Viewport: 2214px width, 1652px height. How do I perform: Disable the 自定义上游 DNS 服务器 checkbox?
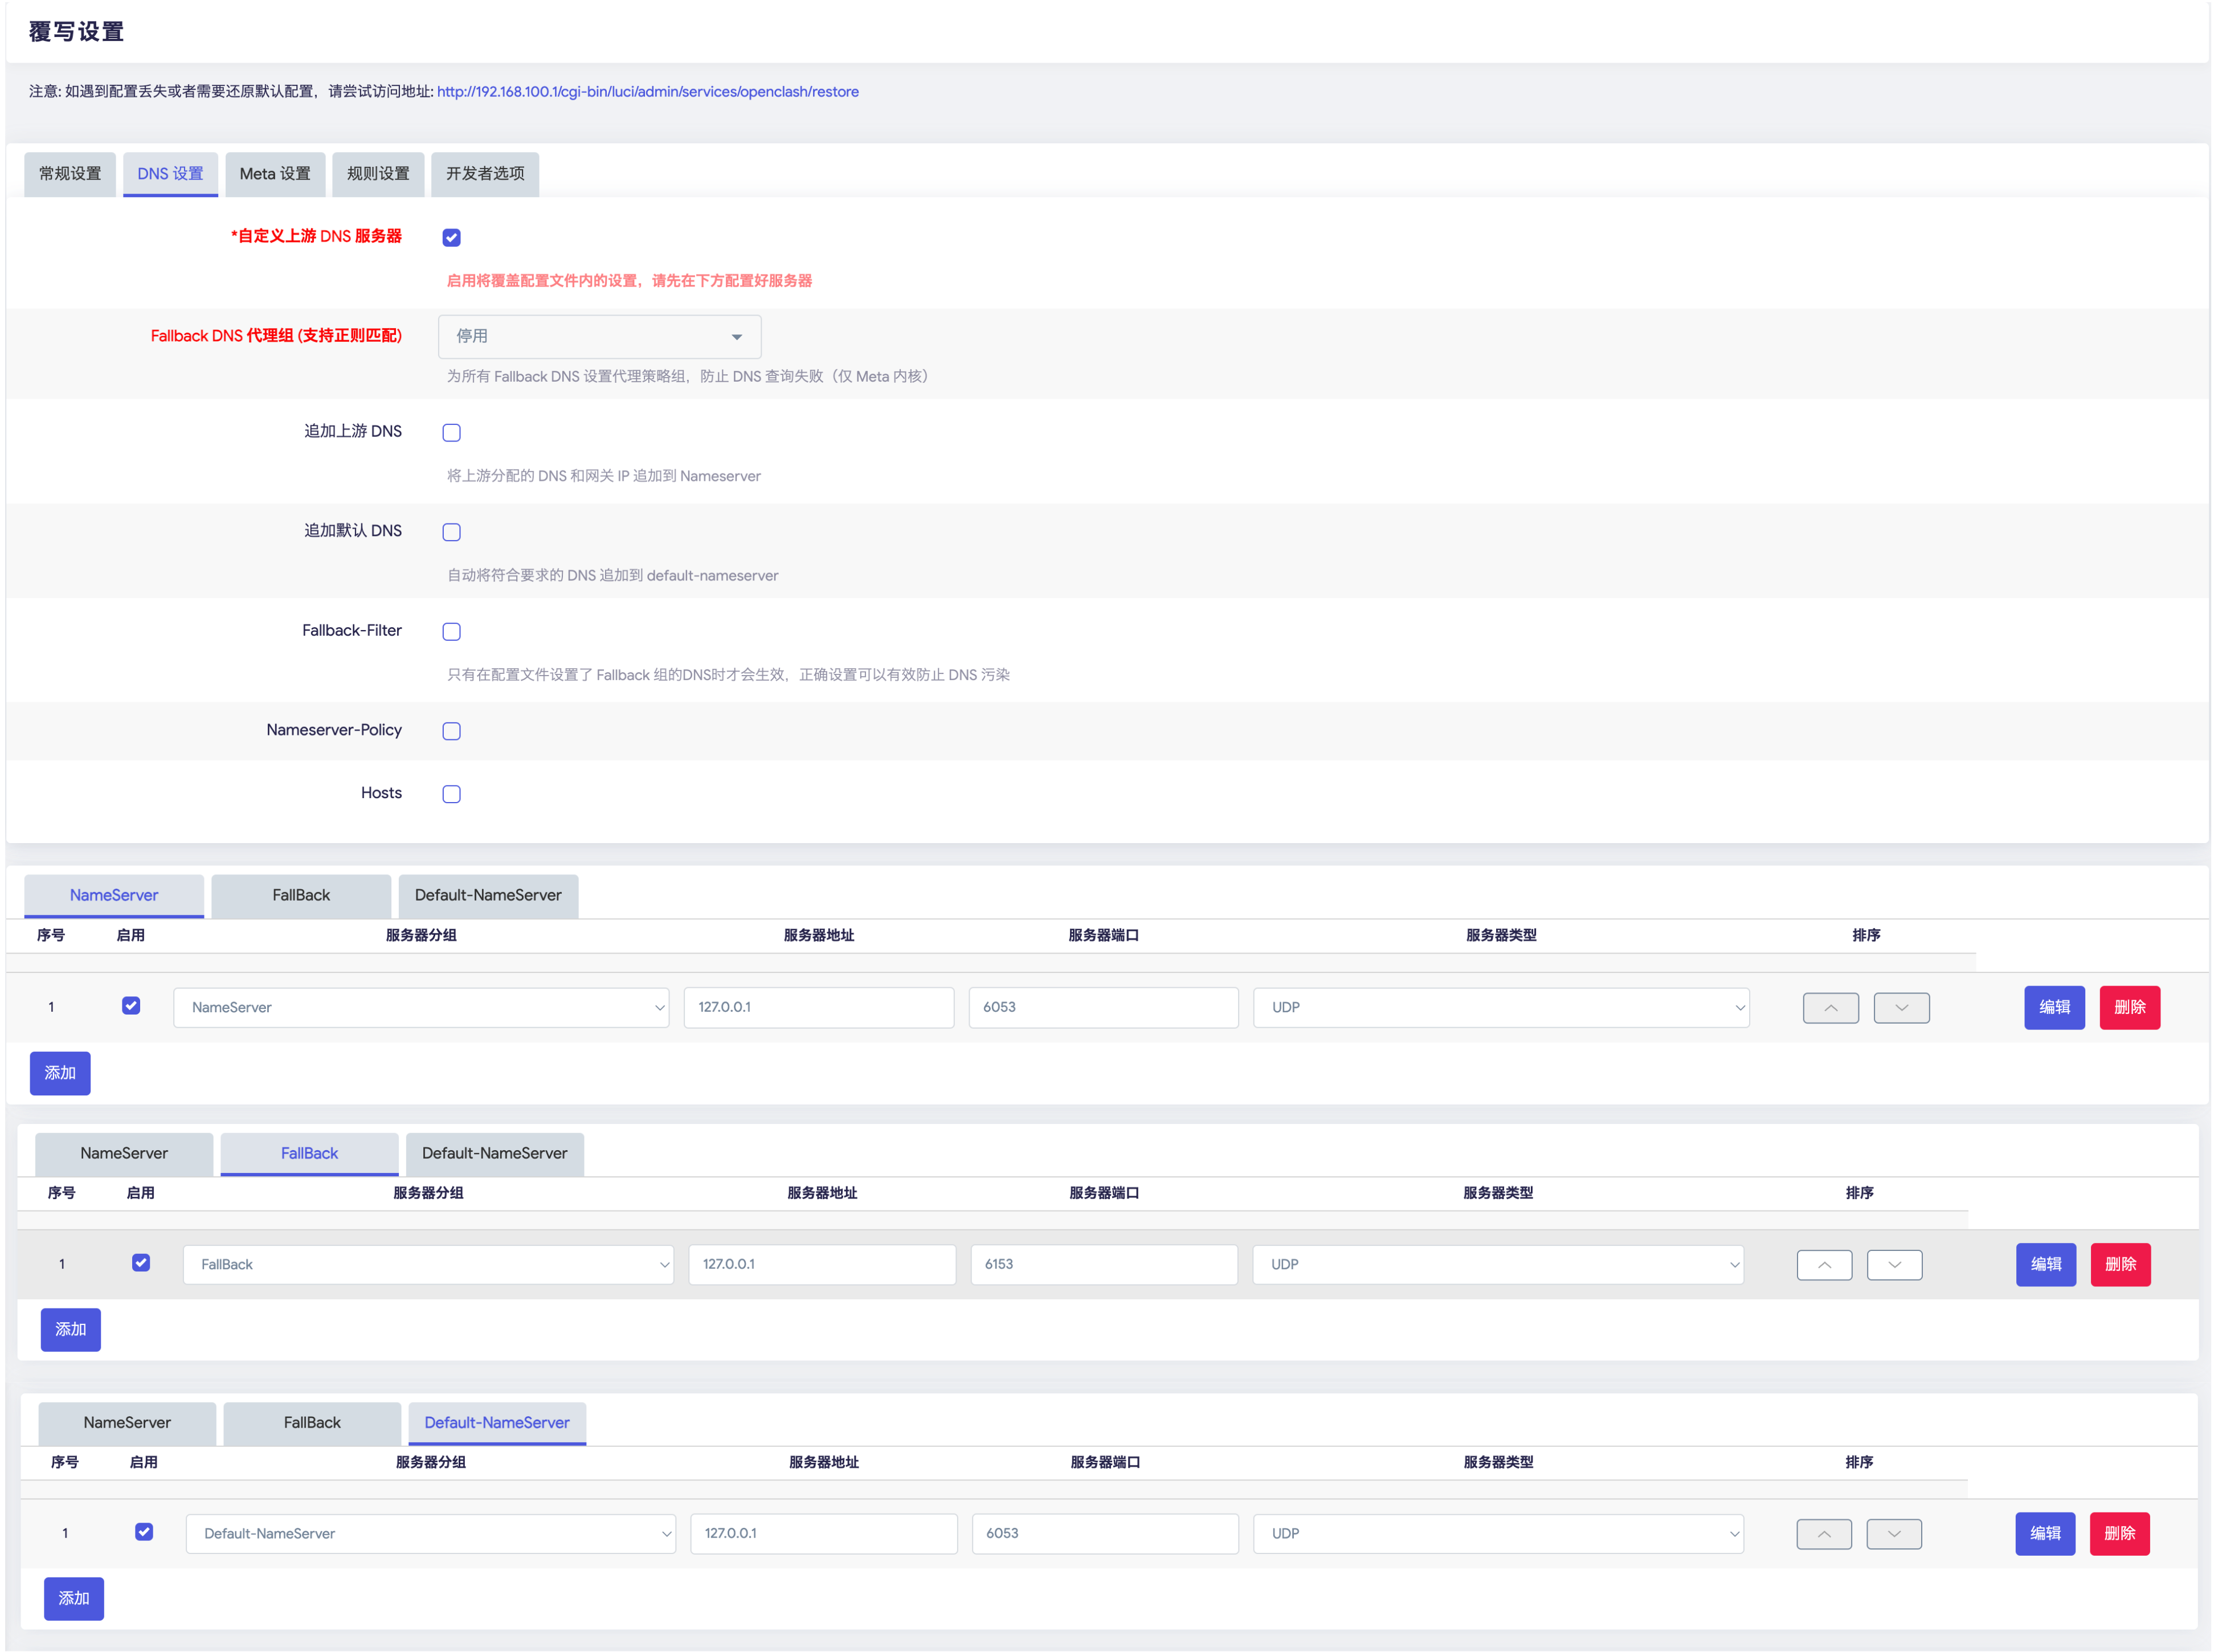pos(451,237)
